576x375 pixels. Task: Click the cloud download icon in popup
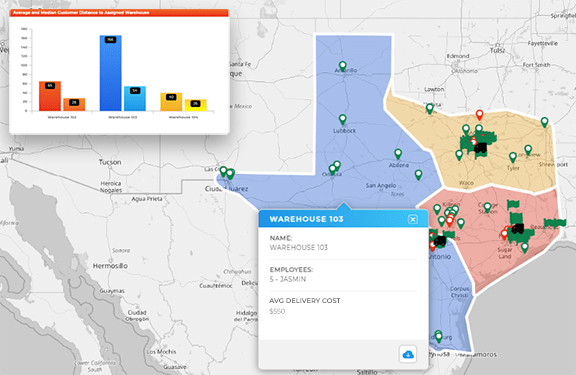pos(408,354)
